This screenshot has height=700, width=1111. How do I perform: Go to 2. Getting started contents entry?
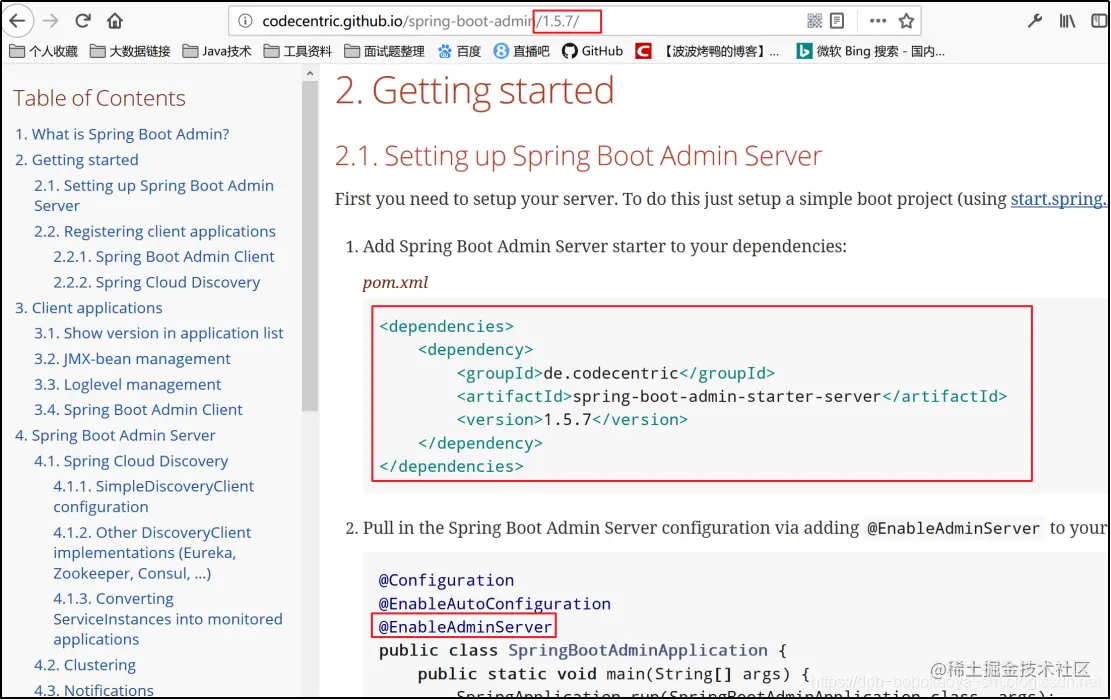(77, 159)
